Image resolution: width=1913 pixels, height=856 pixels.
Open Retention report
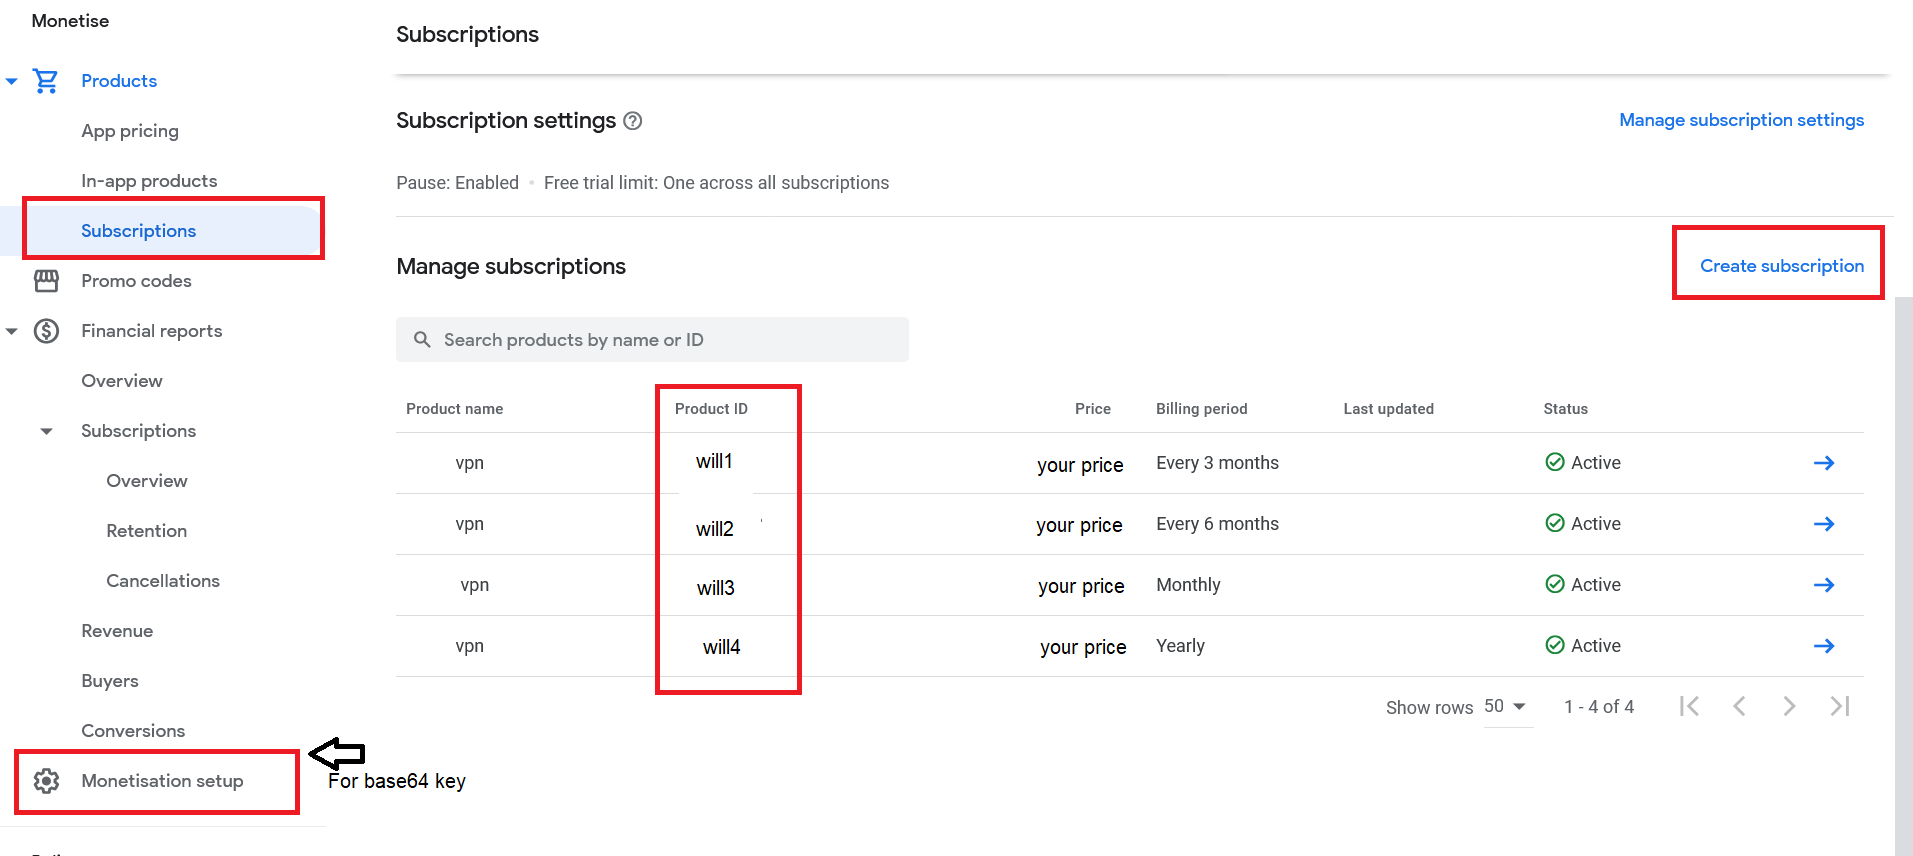point(147,531)
